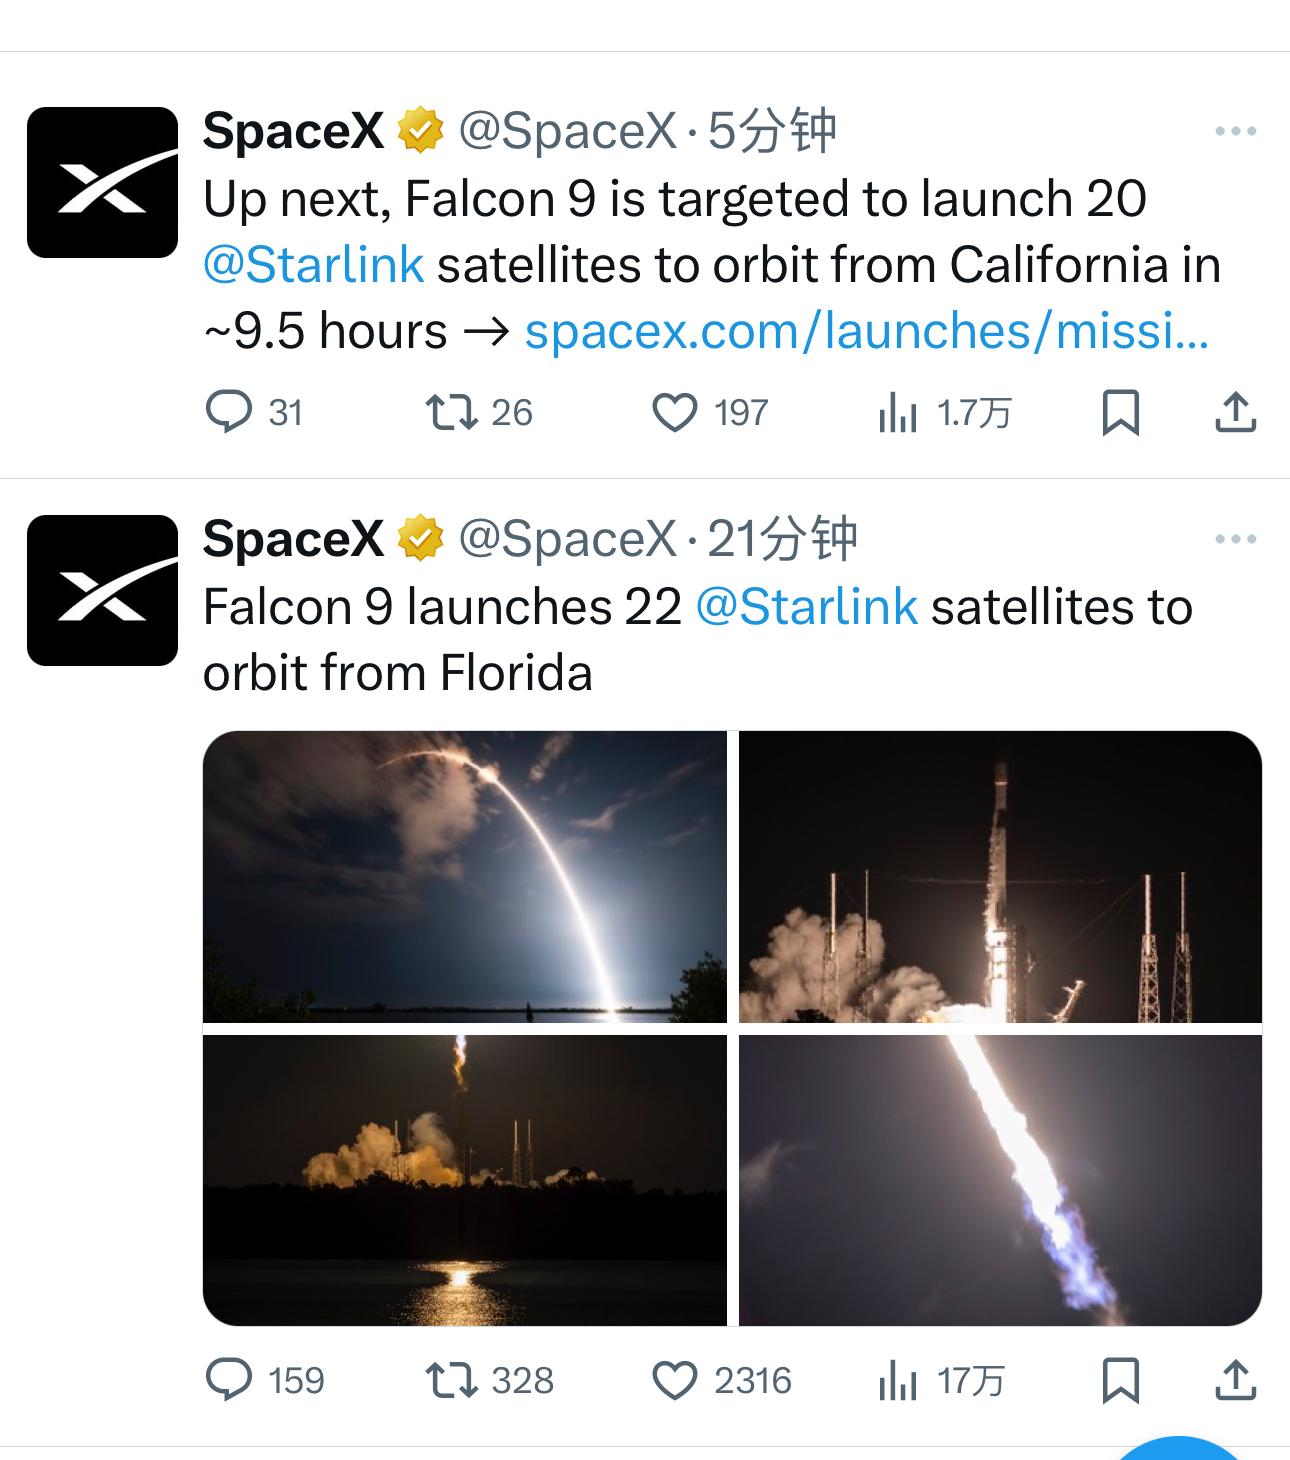1290x1460 pixels.
Task: Open @Starlink mention in the first tweet
Action: pos(313,265)
